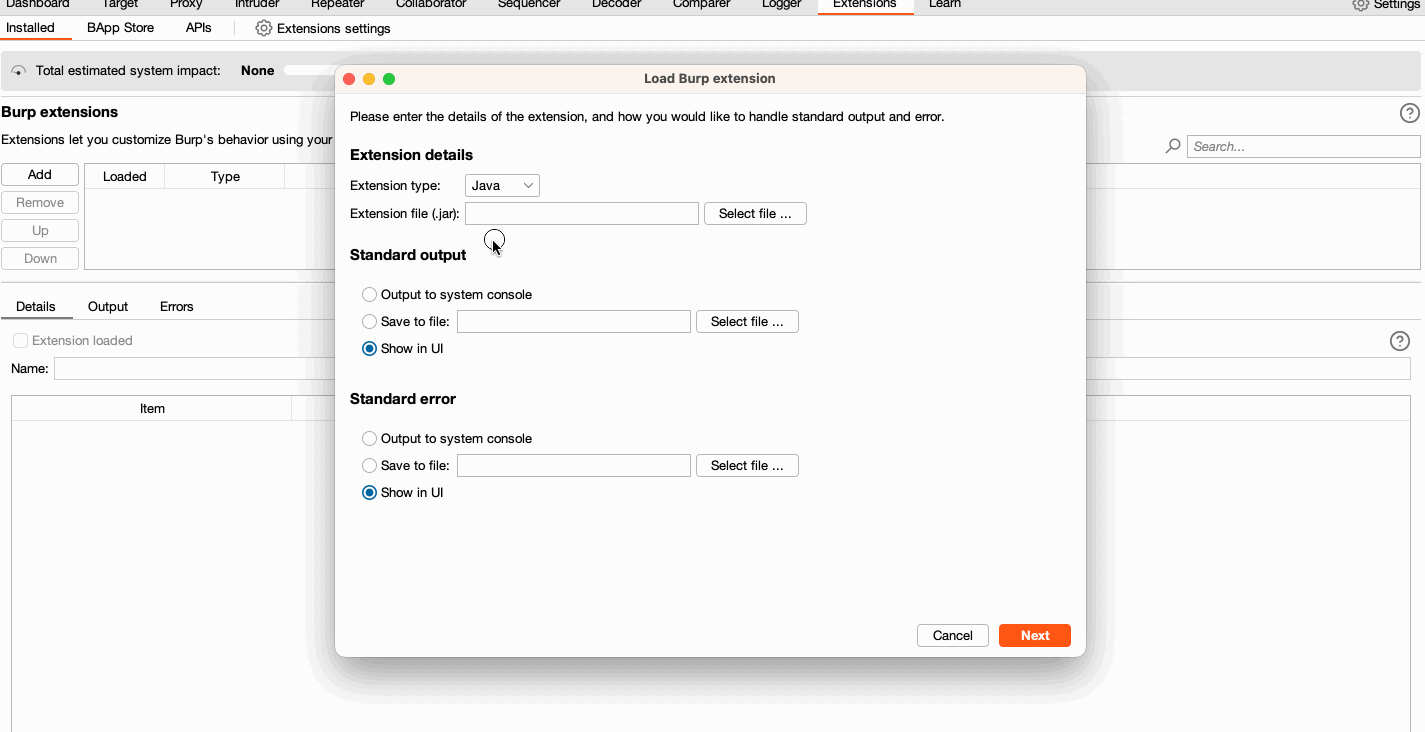Screen dimensions: 1425x732
Task: Open the Sequencer tab
Action: (x=528, y=5)
